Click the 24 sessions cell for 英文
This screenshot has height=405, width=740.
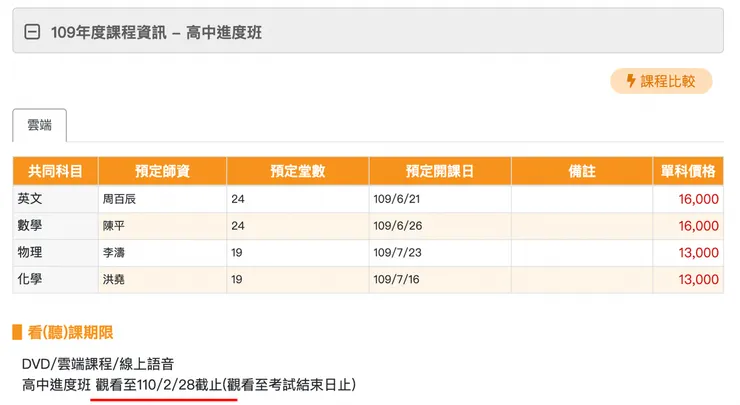tap(298, 199)
